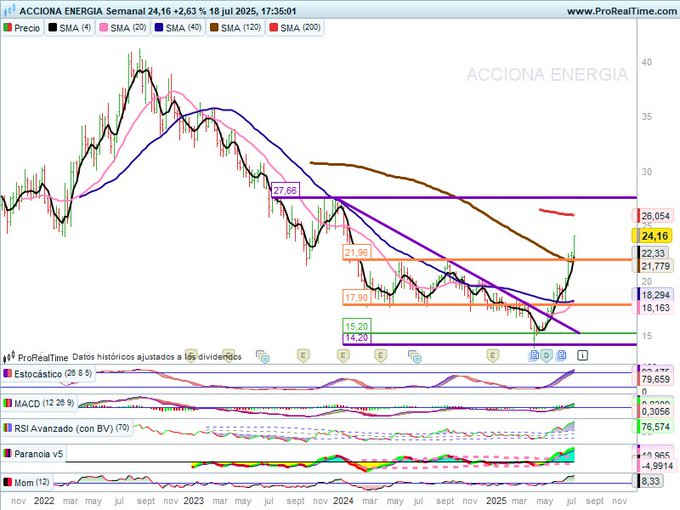
Task: Click the earnings marker at start of 2024
Action: (343, 356)
